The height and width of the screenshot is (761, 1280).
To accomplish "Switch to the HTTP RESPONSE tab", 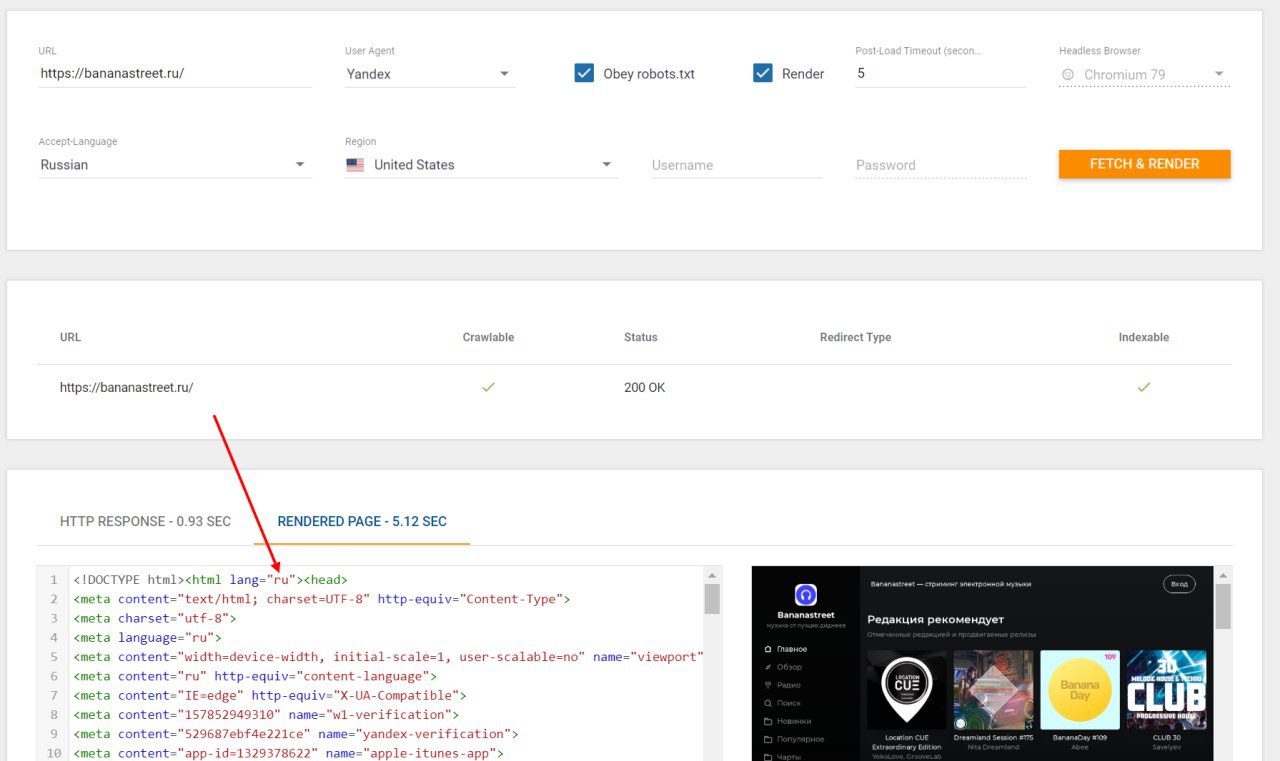I will coord(145,521).
